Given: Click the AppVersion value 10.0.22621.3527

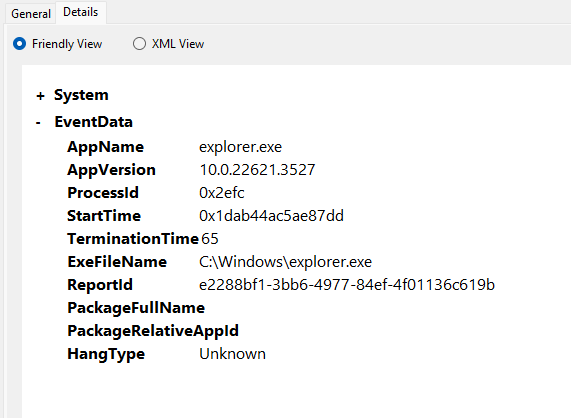Looking at the screenshot, I should click(x=257, y=170).
